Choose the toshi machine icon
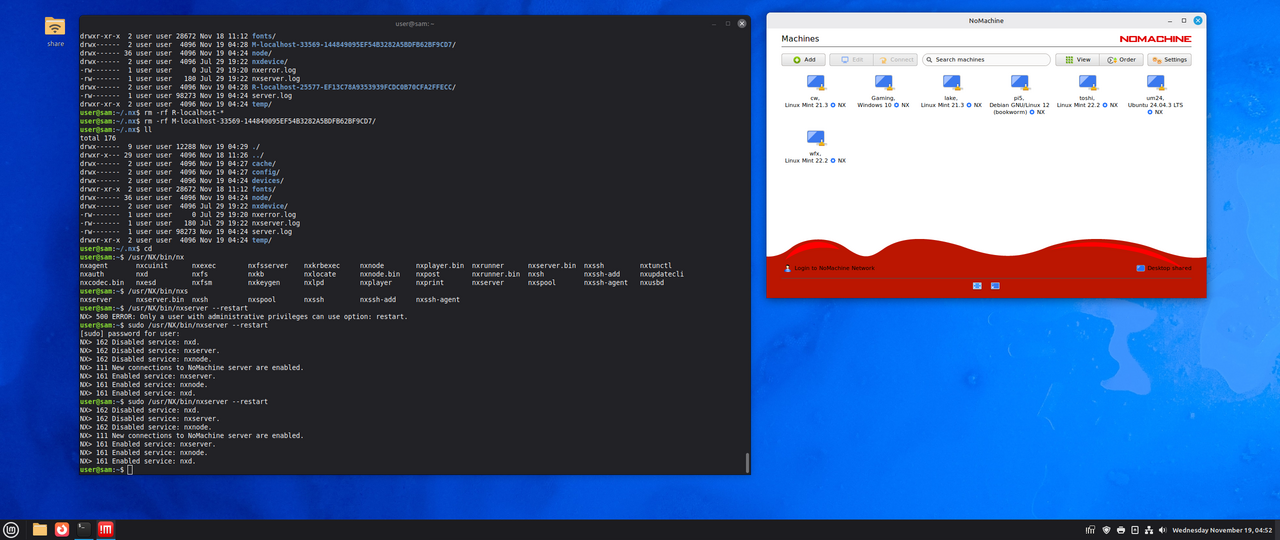Image resolution: width=1280 pixels, height=540 pixels. click(1087, 83)
